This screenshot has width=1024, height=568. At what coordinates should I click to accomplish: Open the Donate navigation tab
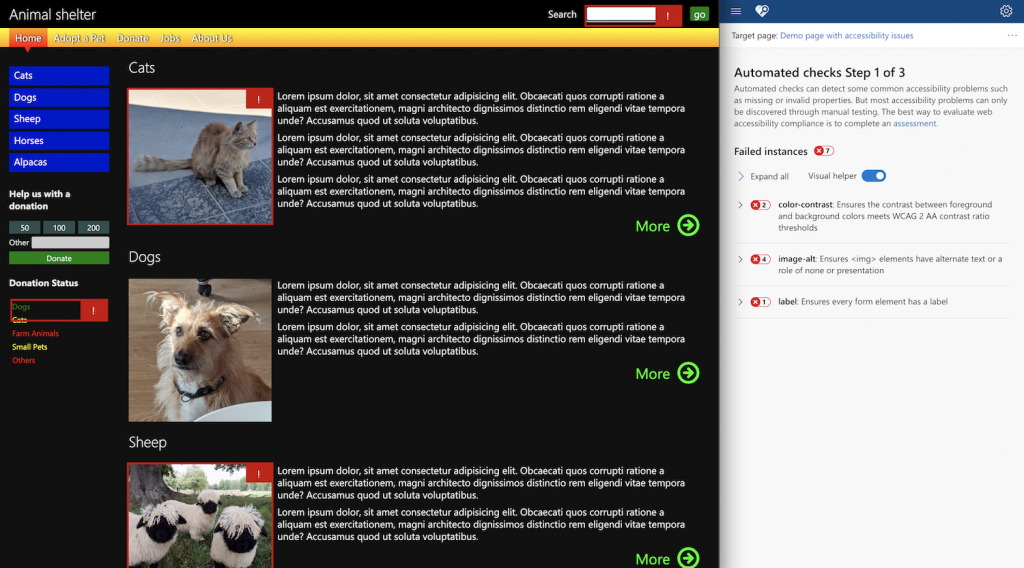point(133,38)
